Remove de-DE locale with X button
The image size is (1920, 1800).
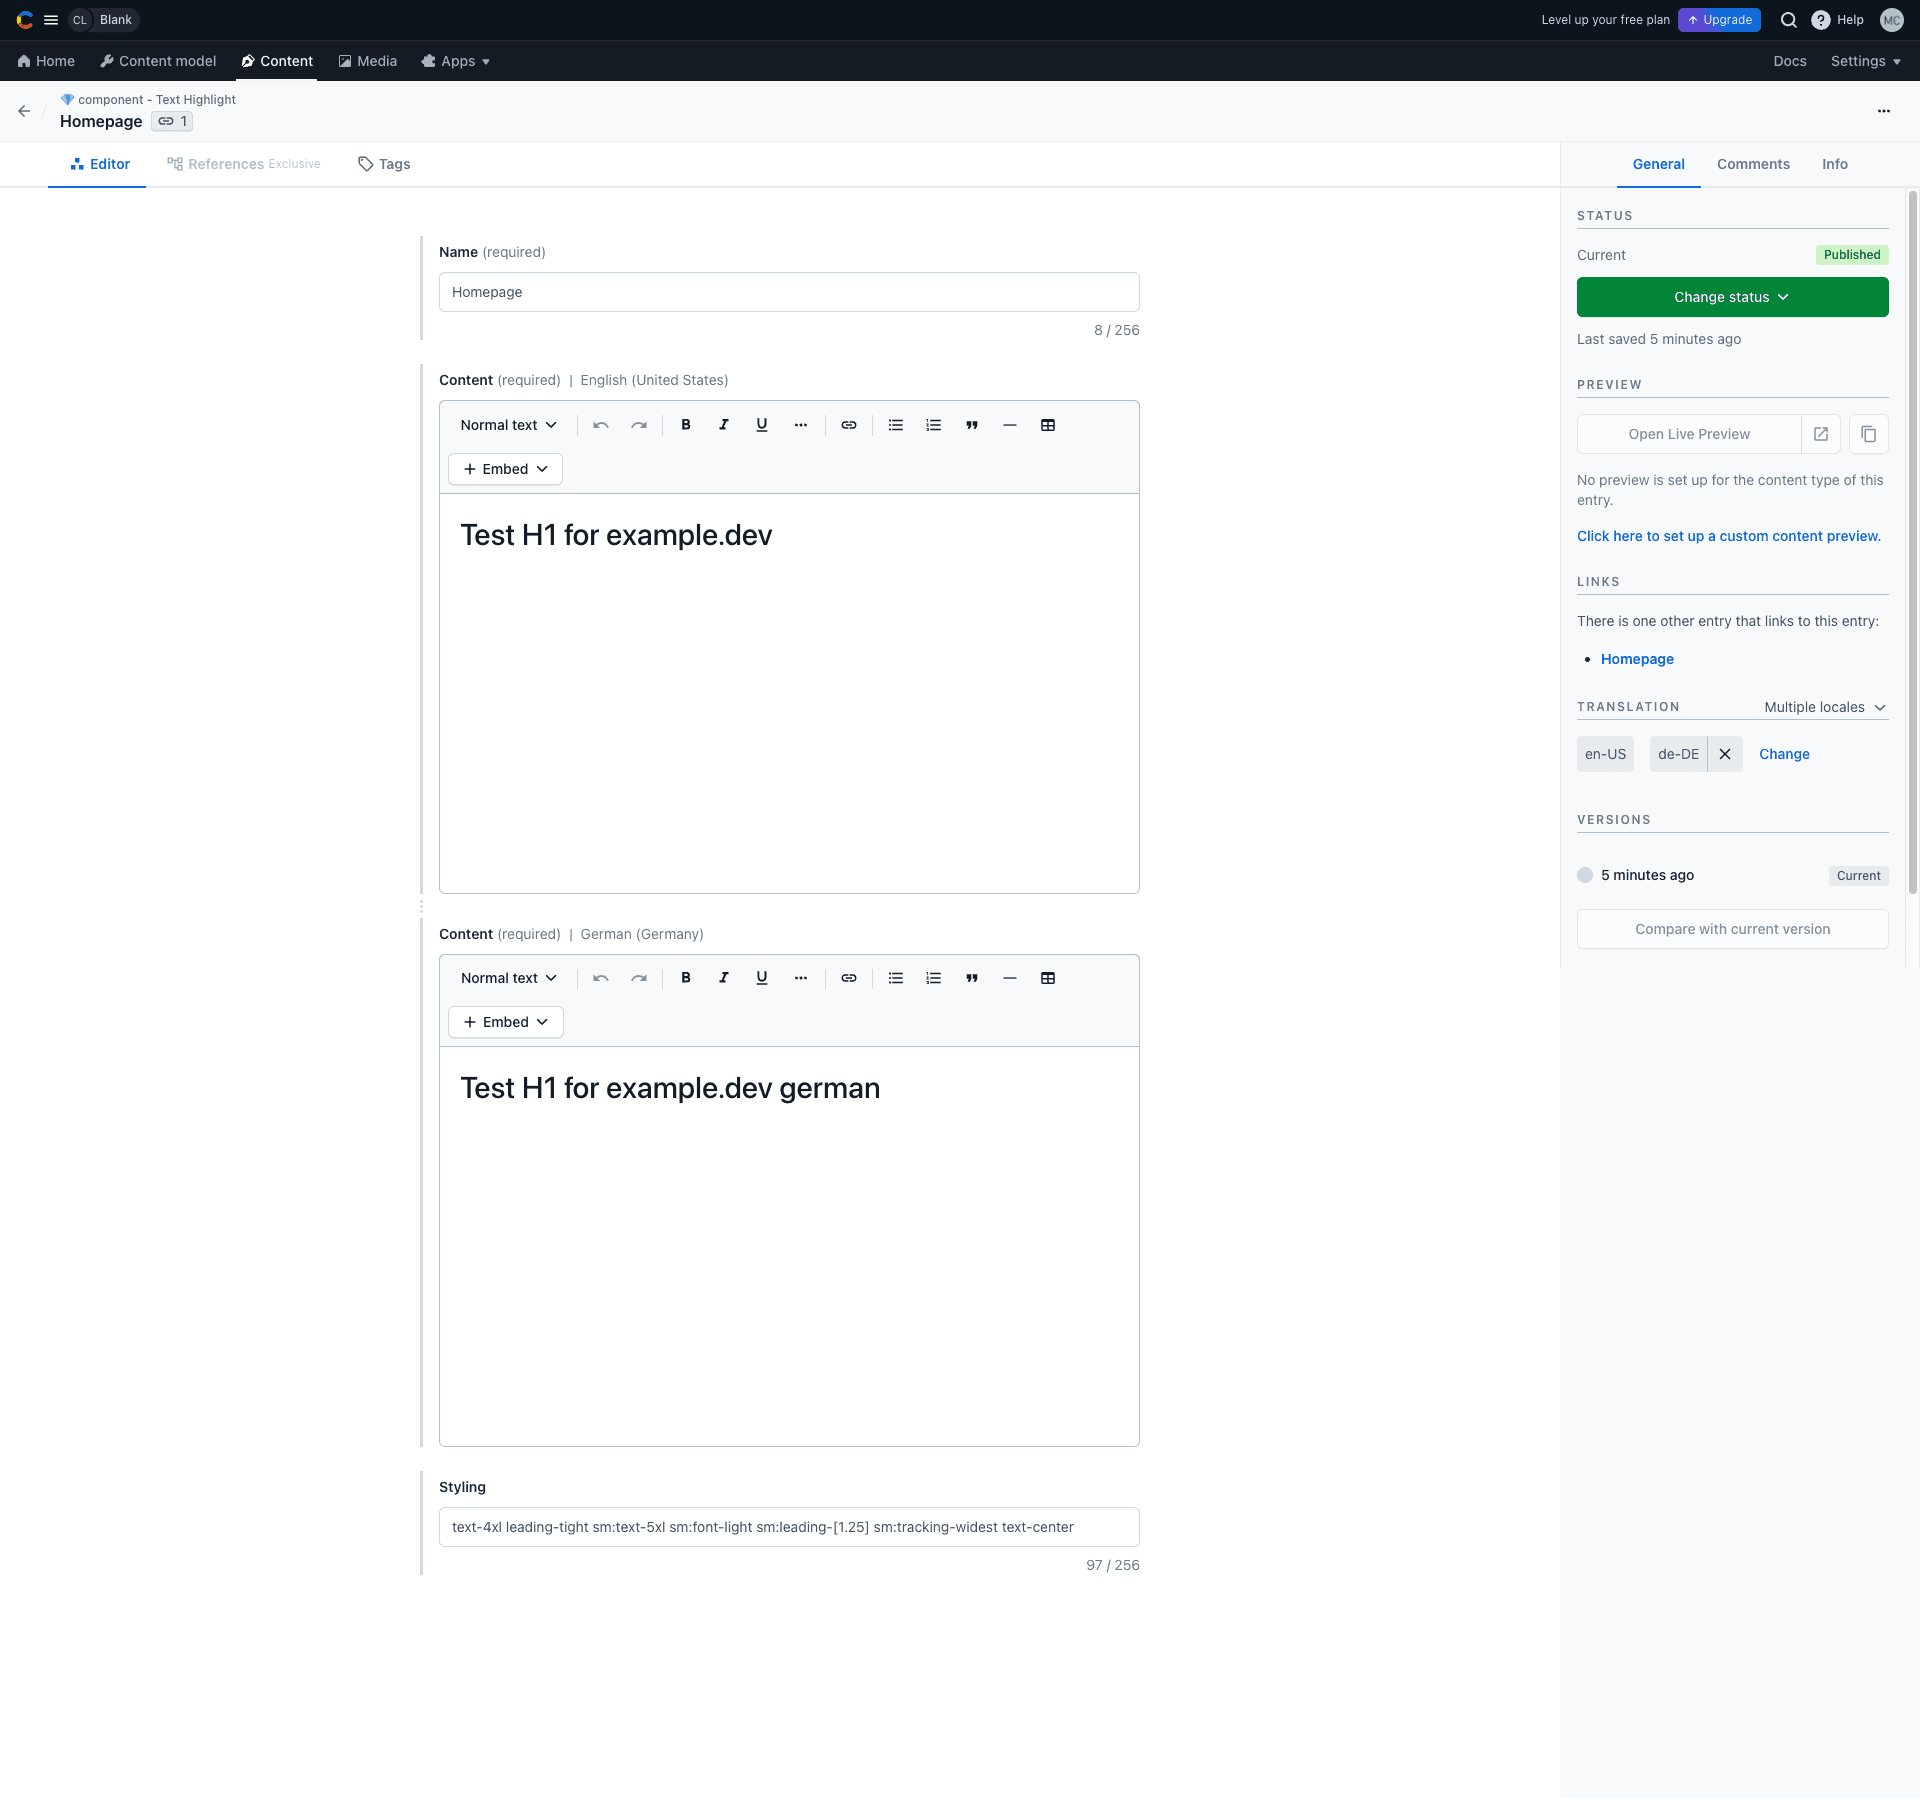pos(1725,754)
